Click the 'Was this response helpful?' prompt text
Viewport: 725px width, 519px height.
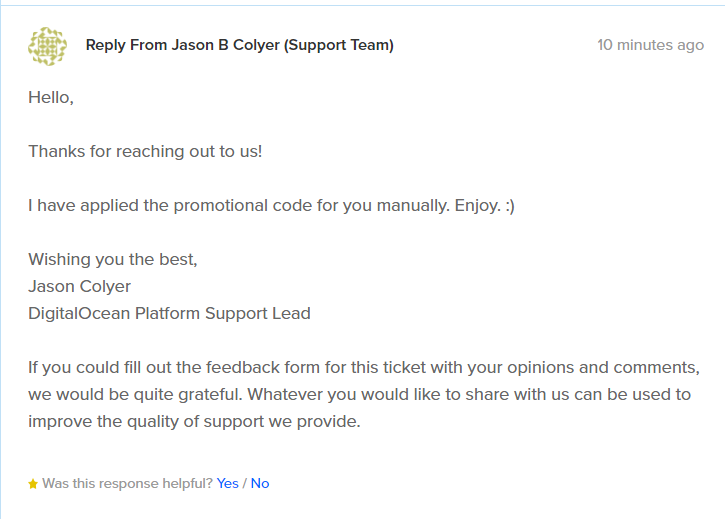click(127, 483)
